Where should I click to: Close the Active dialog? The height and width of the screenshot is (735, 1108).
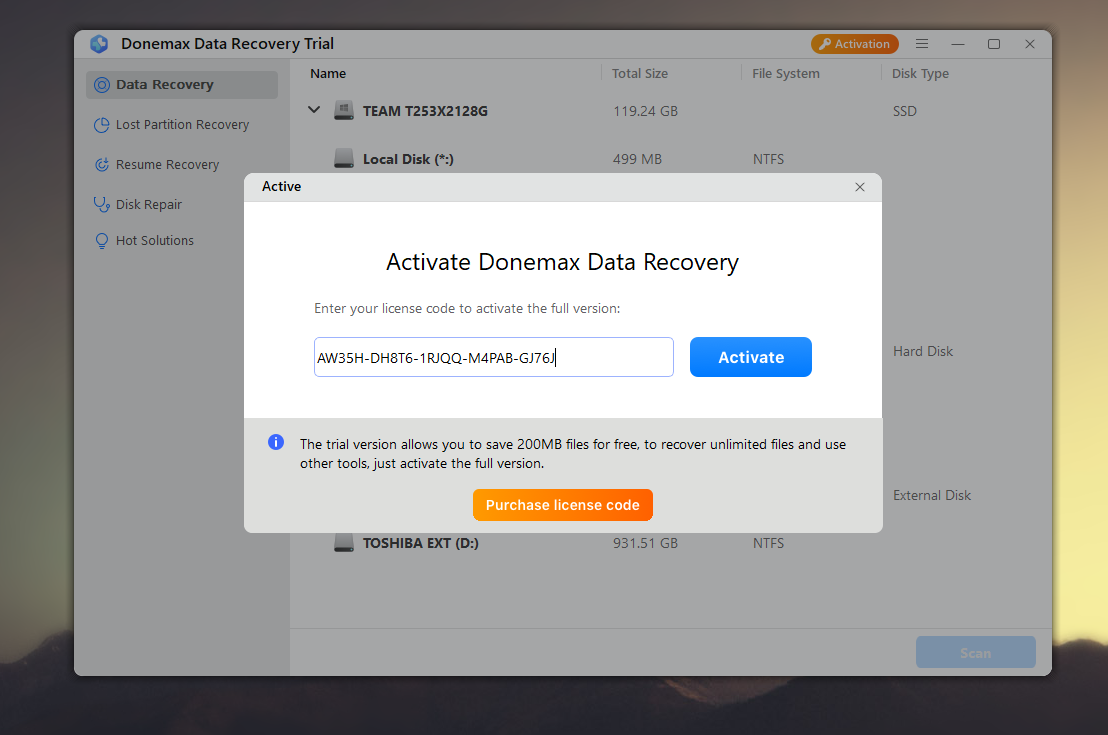coord(859,187)
